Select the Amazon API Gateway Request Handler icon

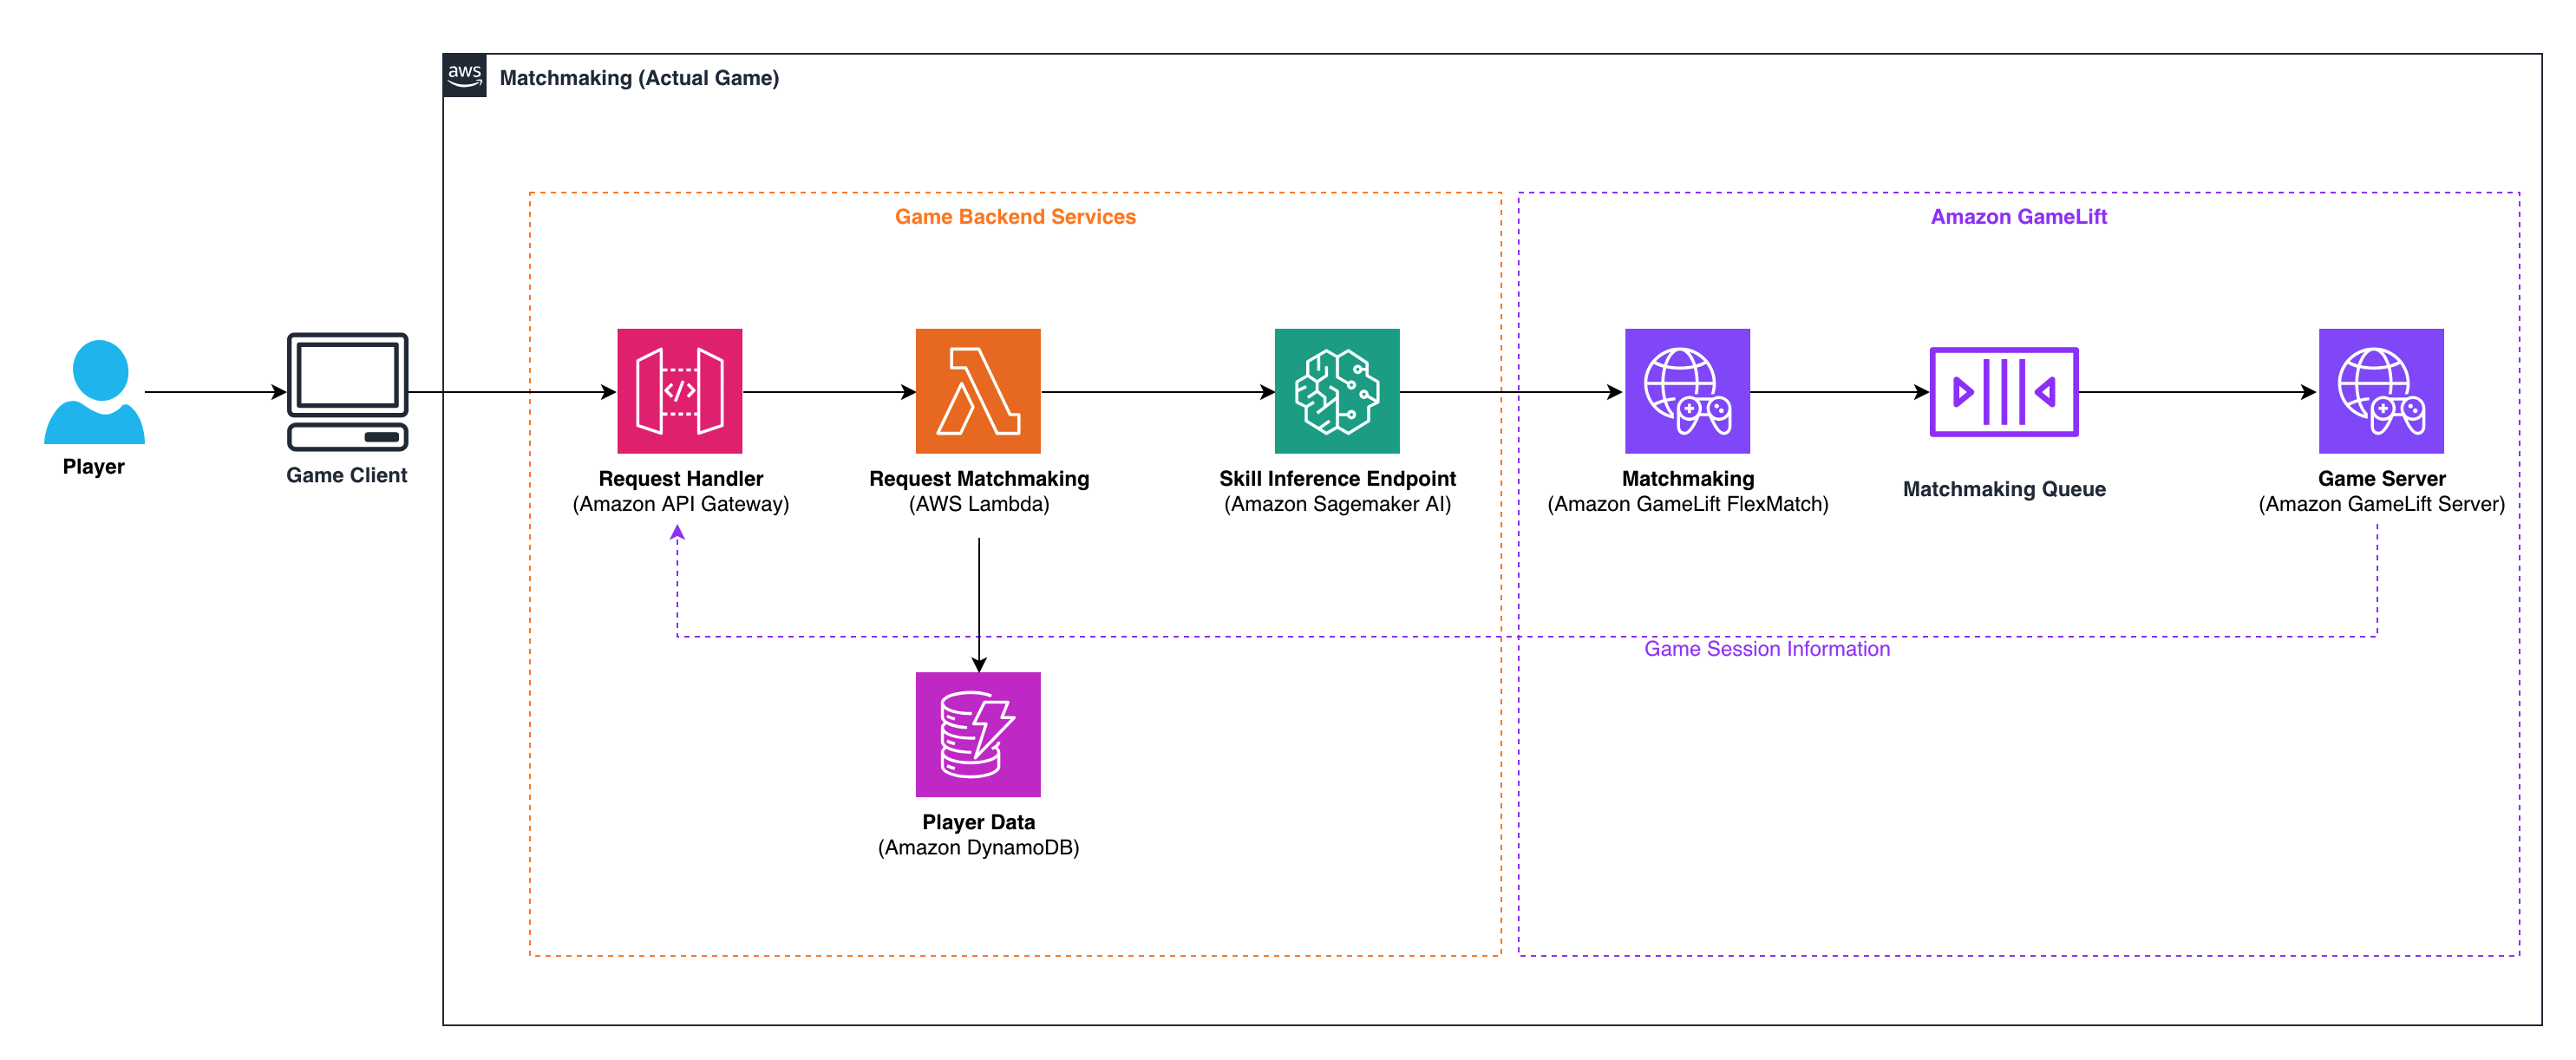(x=679, y=392)
